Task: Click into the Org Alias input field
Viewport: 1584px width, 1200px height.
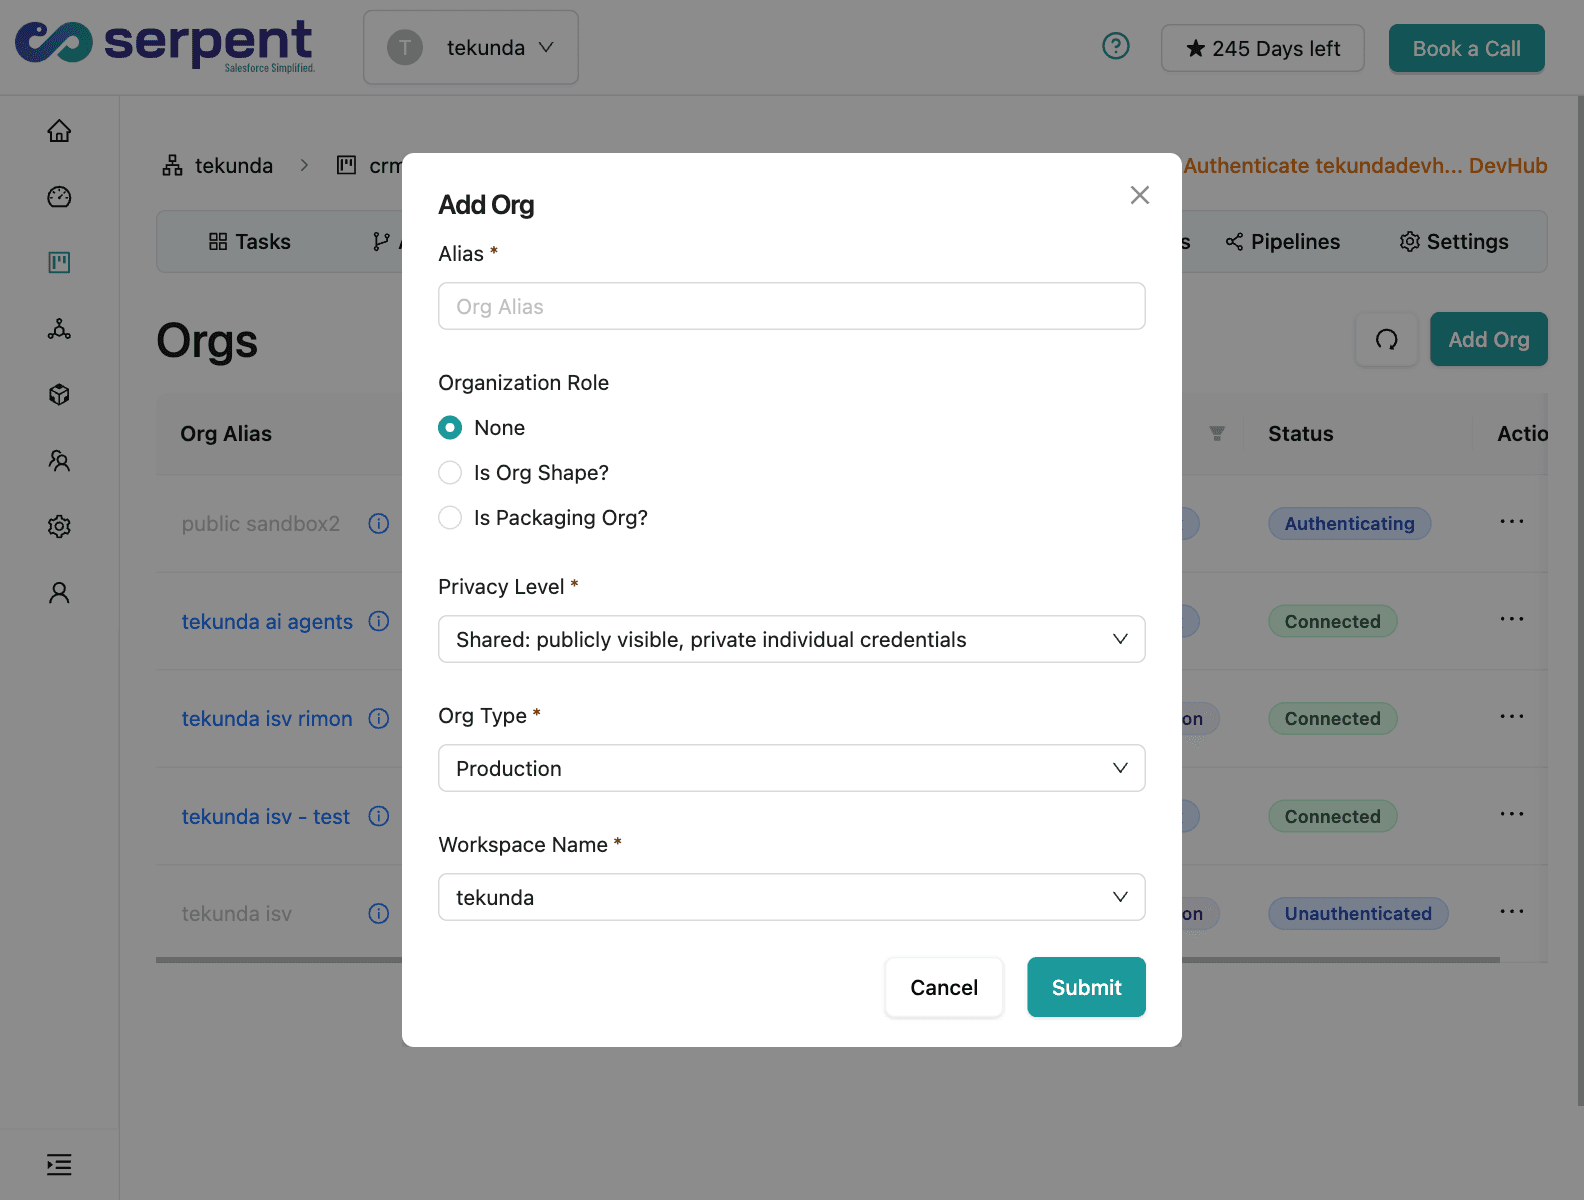Action: (x=791, y=307)
